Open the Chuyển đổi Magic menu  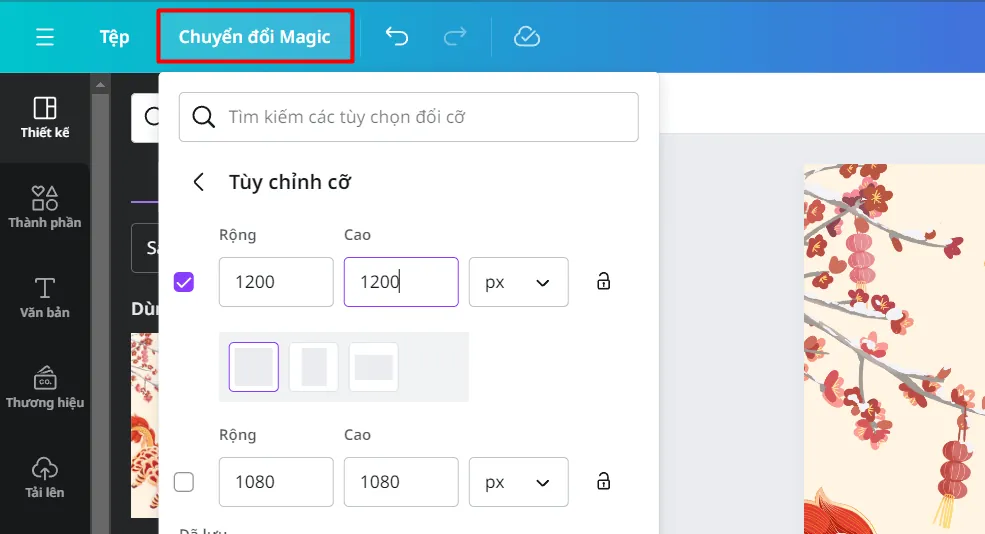[x=254, y=36]
